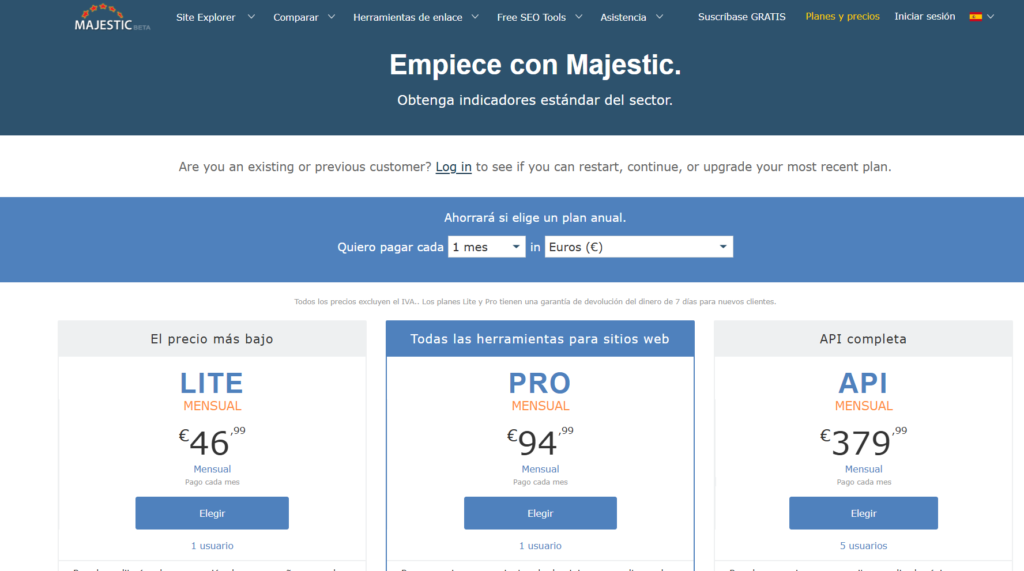1024x571 pixels.
Task: Click Iniciar sesión
Action: pyautogui.click(x=924, y=17)
